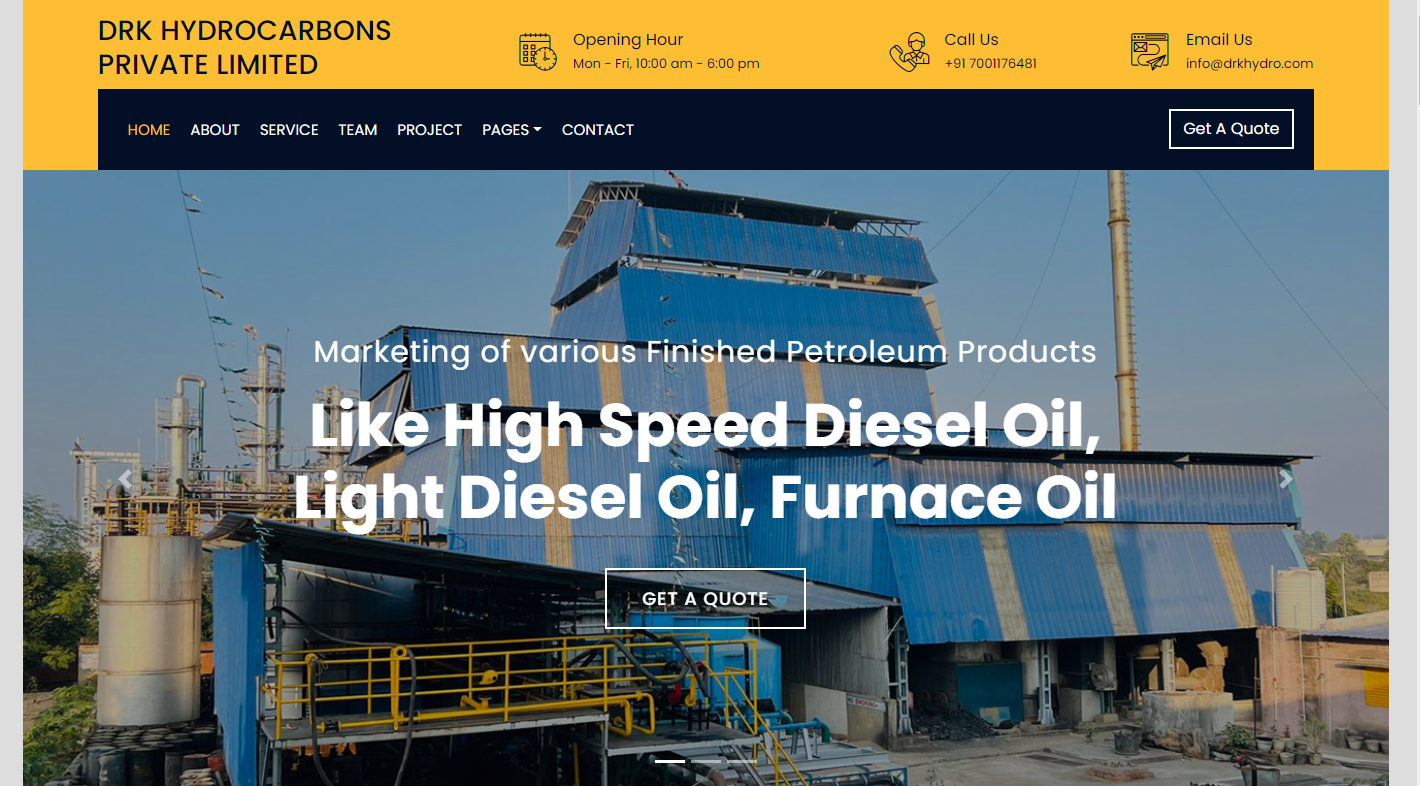The image size is (1420, 786).
Task: Click GET A QUOTE hero button
Action: pos(705,599)
